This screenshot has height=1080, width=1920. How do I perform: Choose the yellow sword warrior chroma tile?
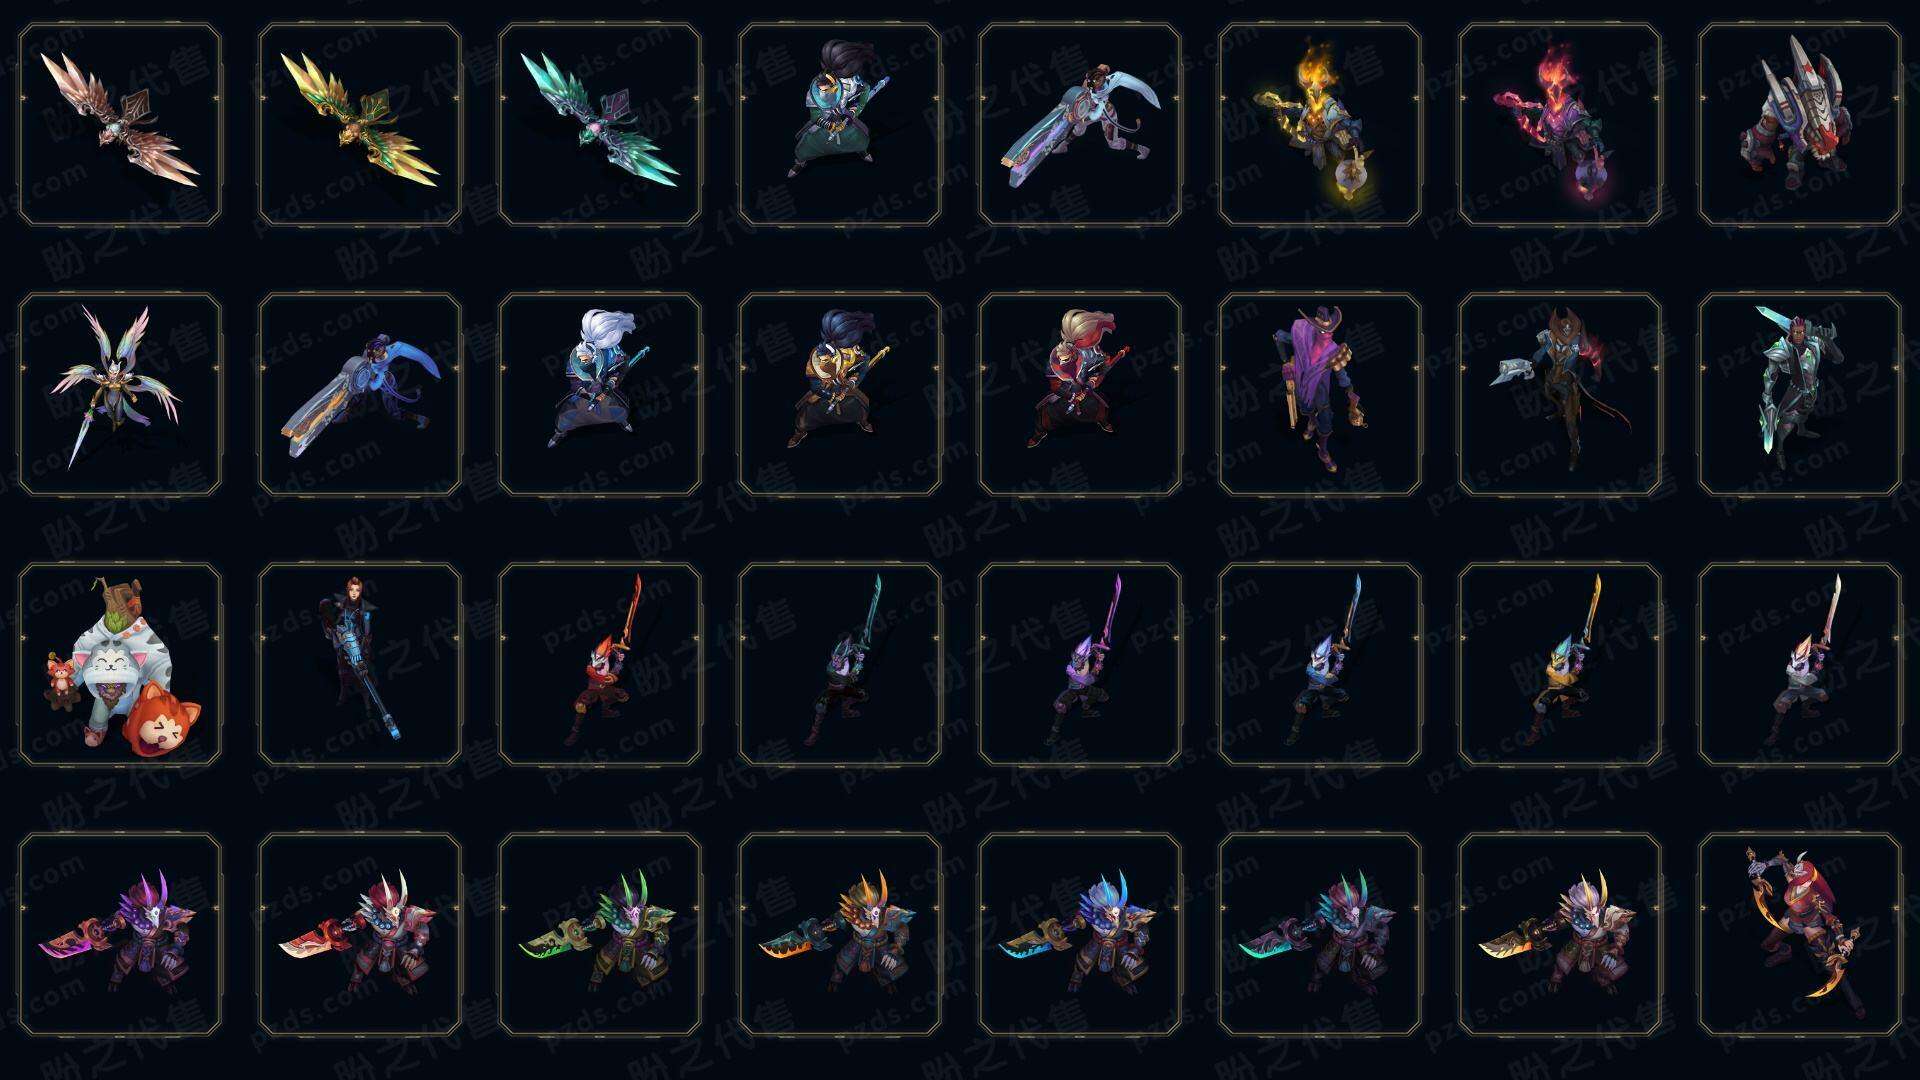coord(1560,664)
